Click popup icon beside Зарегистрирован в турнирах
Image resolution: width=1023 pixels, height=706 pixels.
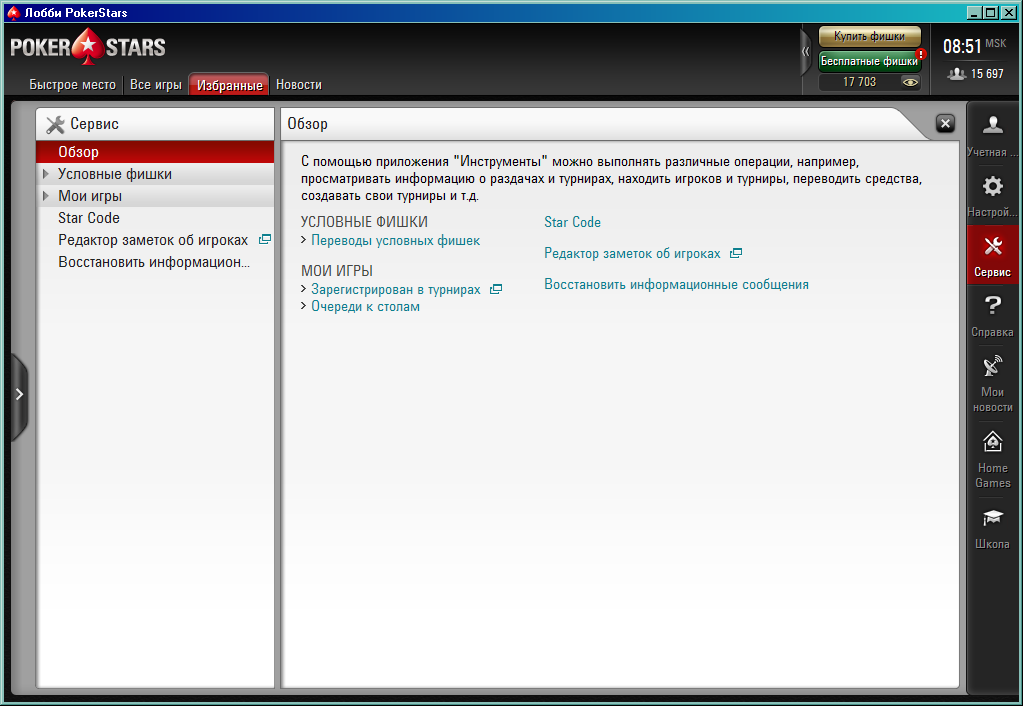(496, 289)
